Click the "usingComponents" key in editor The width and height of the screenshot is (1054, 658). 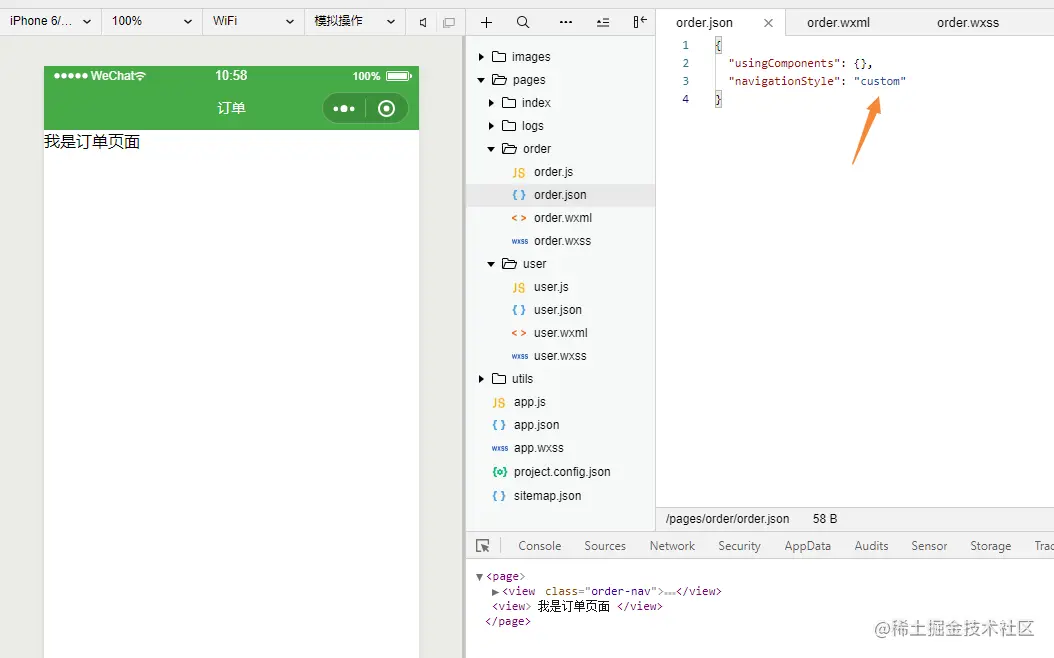pyautogui.click(x=784, y=63)
